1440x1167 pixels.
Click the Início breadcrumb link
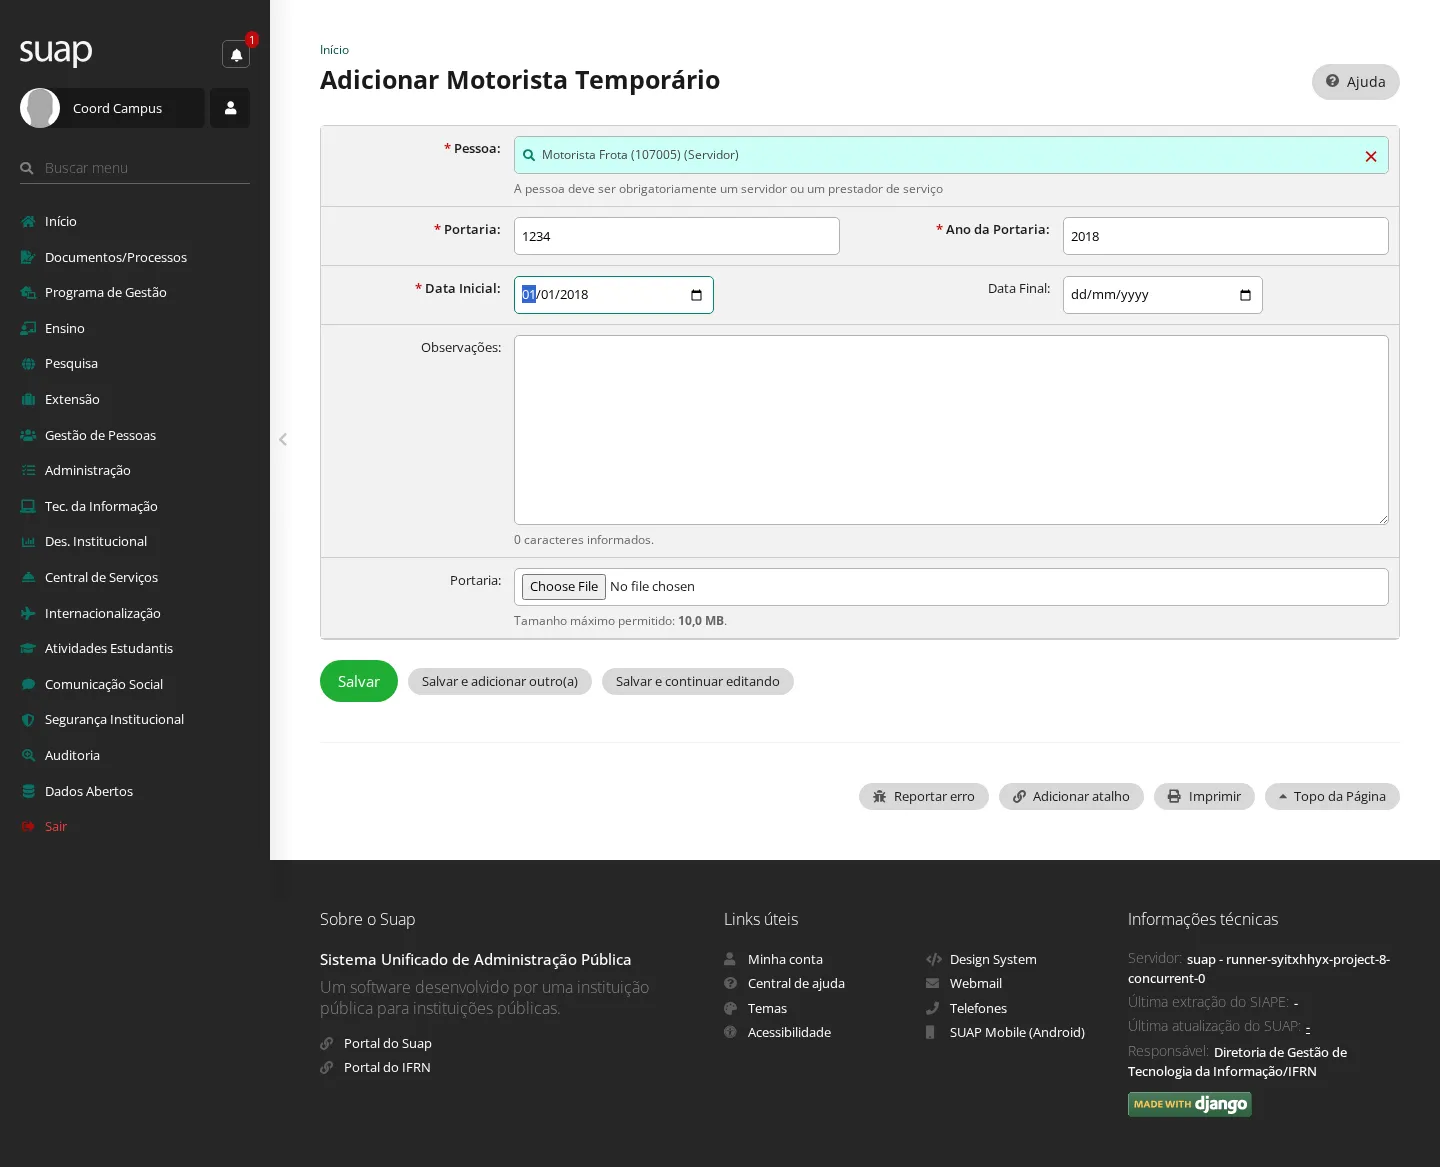(x=334, y=50)
